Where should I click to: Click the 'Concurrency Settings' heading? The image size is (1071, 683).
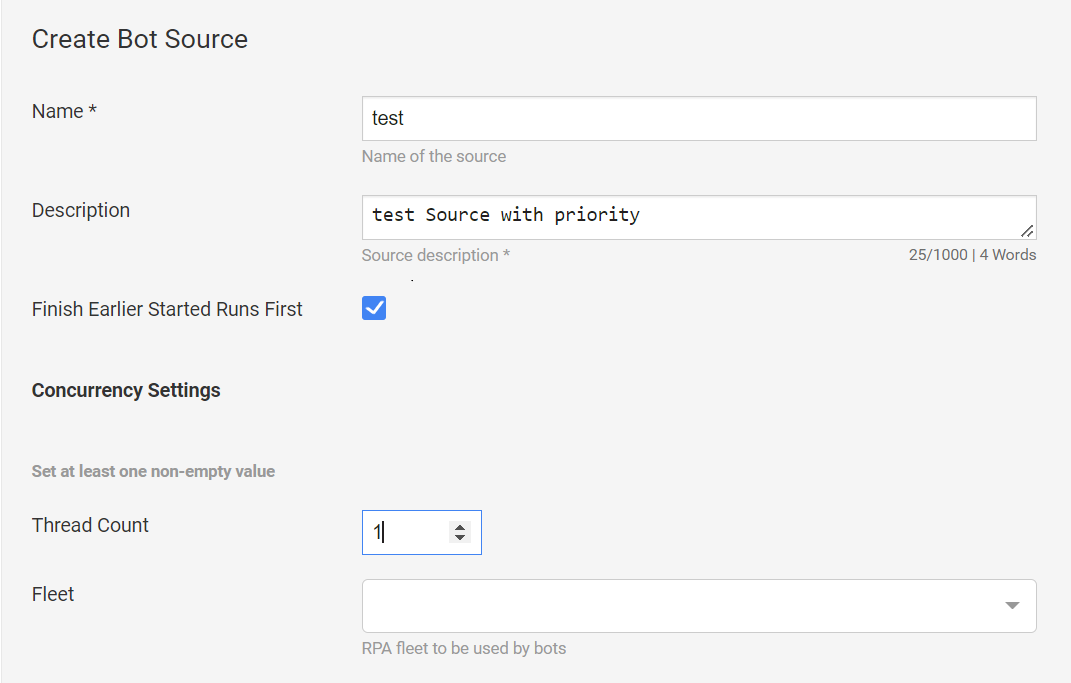(x=126, y=390)
